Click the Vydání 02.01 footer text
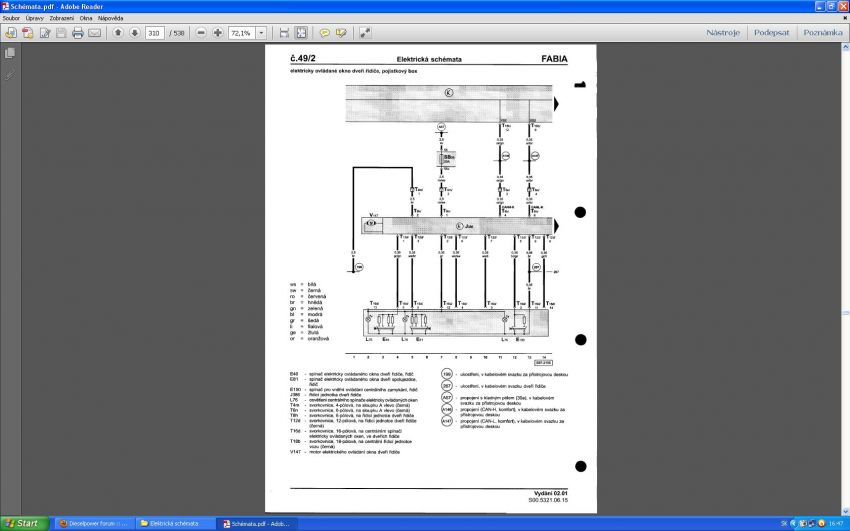Viewport: 850px width, 531px height. pyautogui.click(x=551, y=493)
